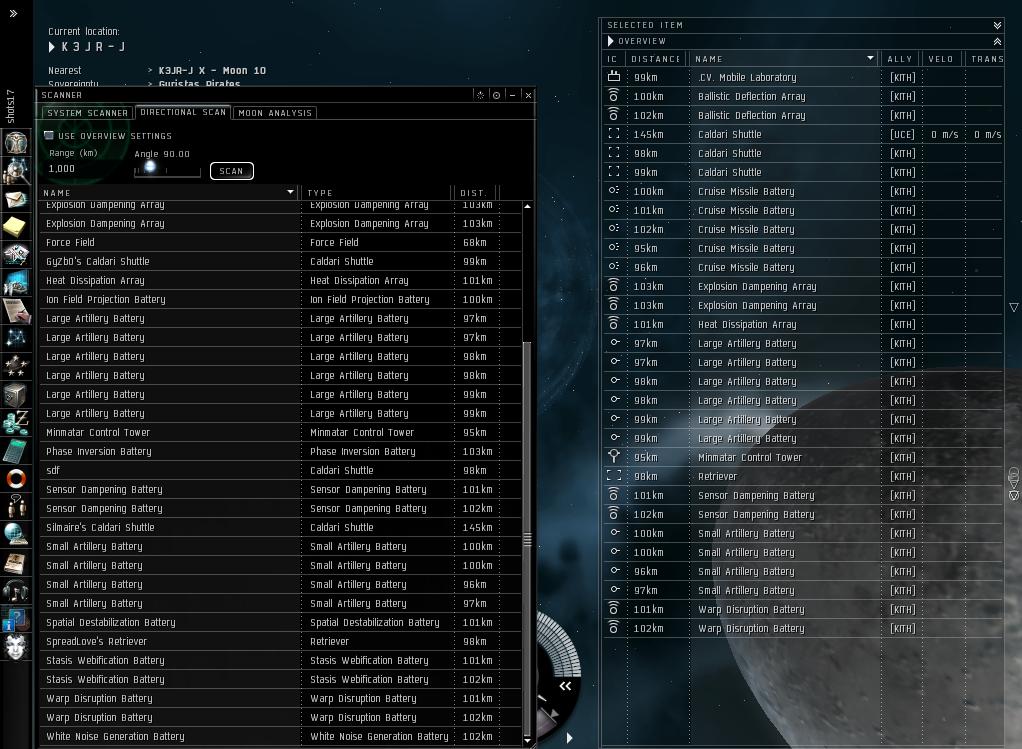Viewport: 1022px width, 749px height.
Task: Select Gyzb0's Caldari Shuttle scan result
Action: 281,261
